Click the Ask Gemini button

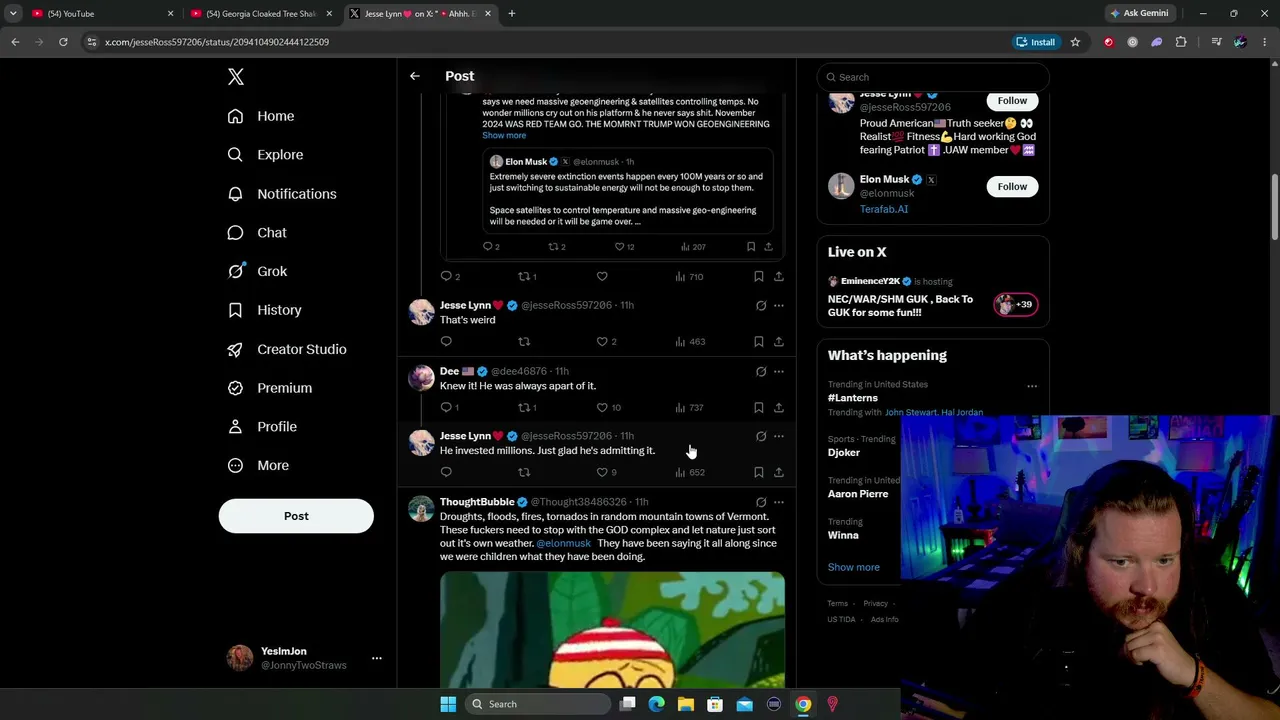pyautogui.click(x=1139, y=14)
